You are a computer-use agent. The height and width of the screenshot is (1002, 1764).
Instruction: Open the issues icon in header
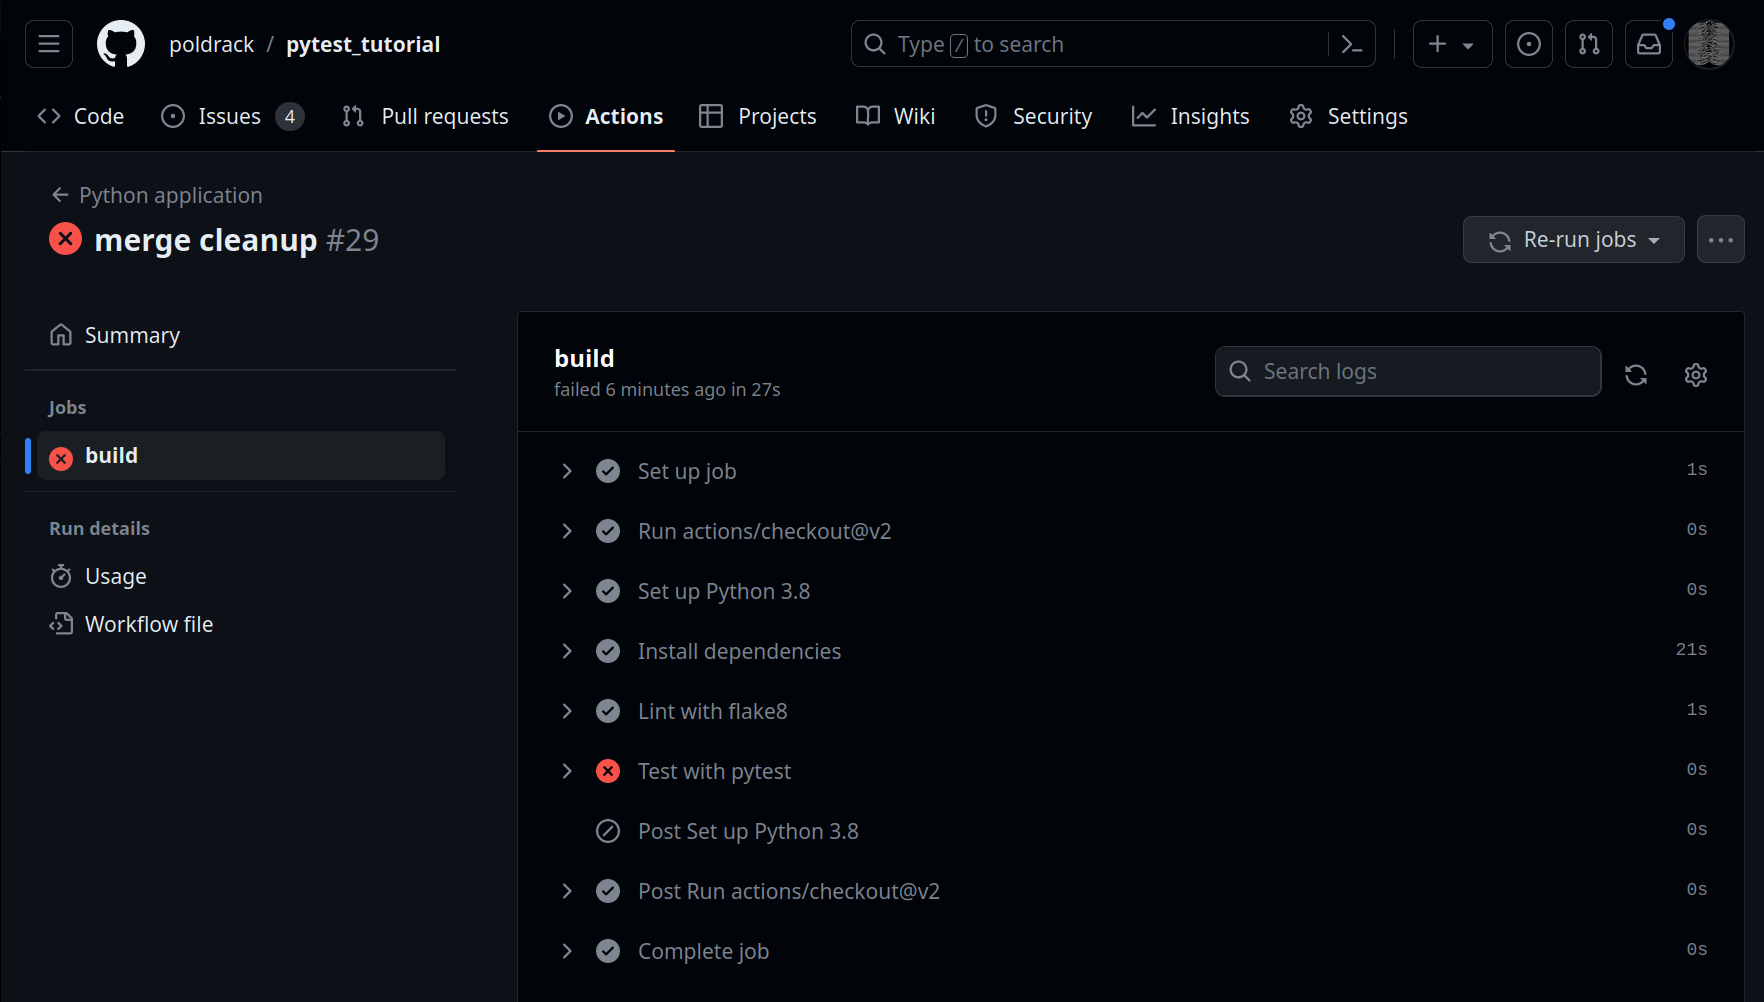1528,44
